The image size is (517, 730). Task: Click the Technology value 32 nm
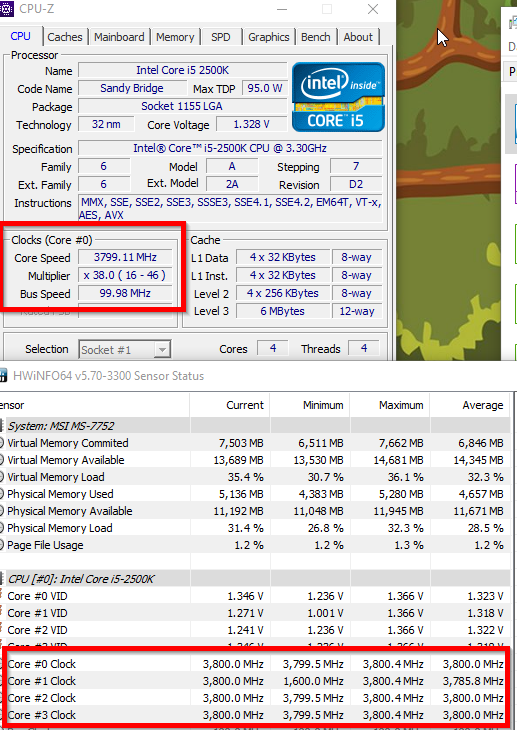pyautogui.click(x=106, y=124)
